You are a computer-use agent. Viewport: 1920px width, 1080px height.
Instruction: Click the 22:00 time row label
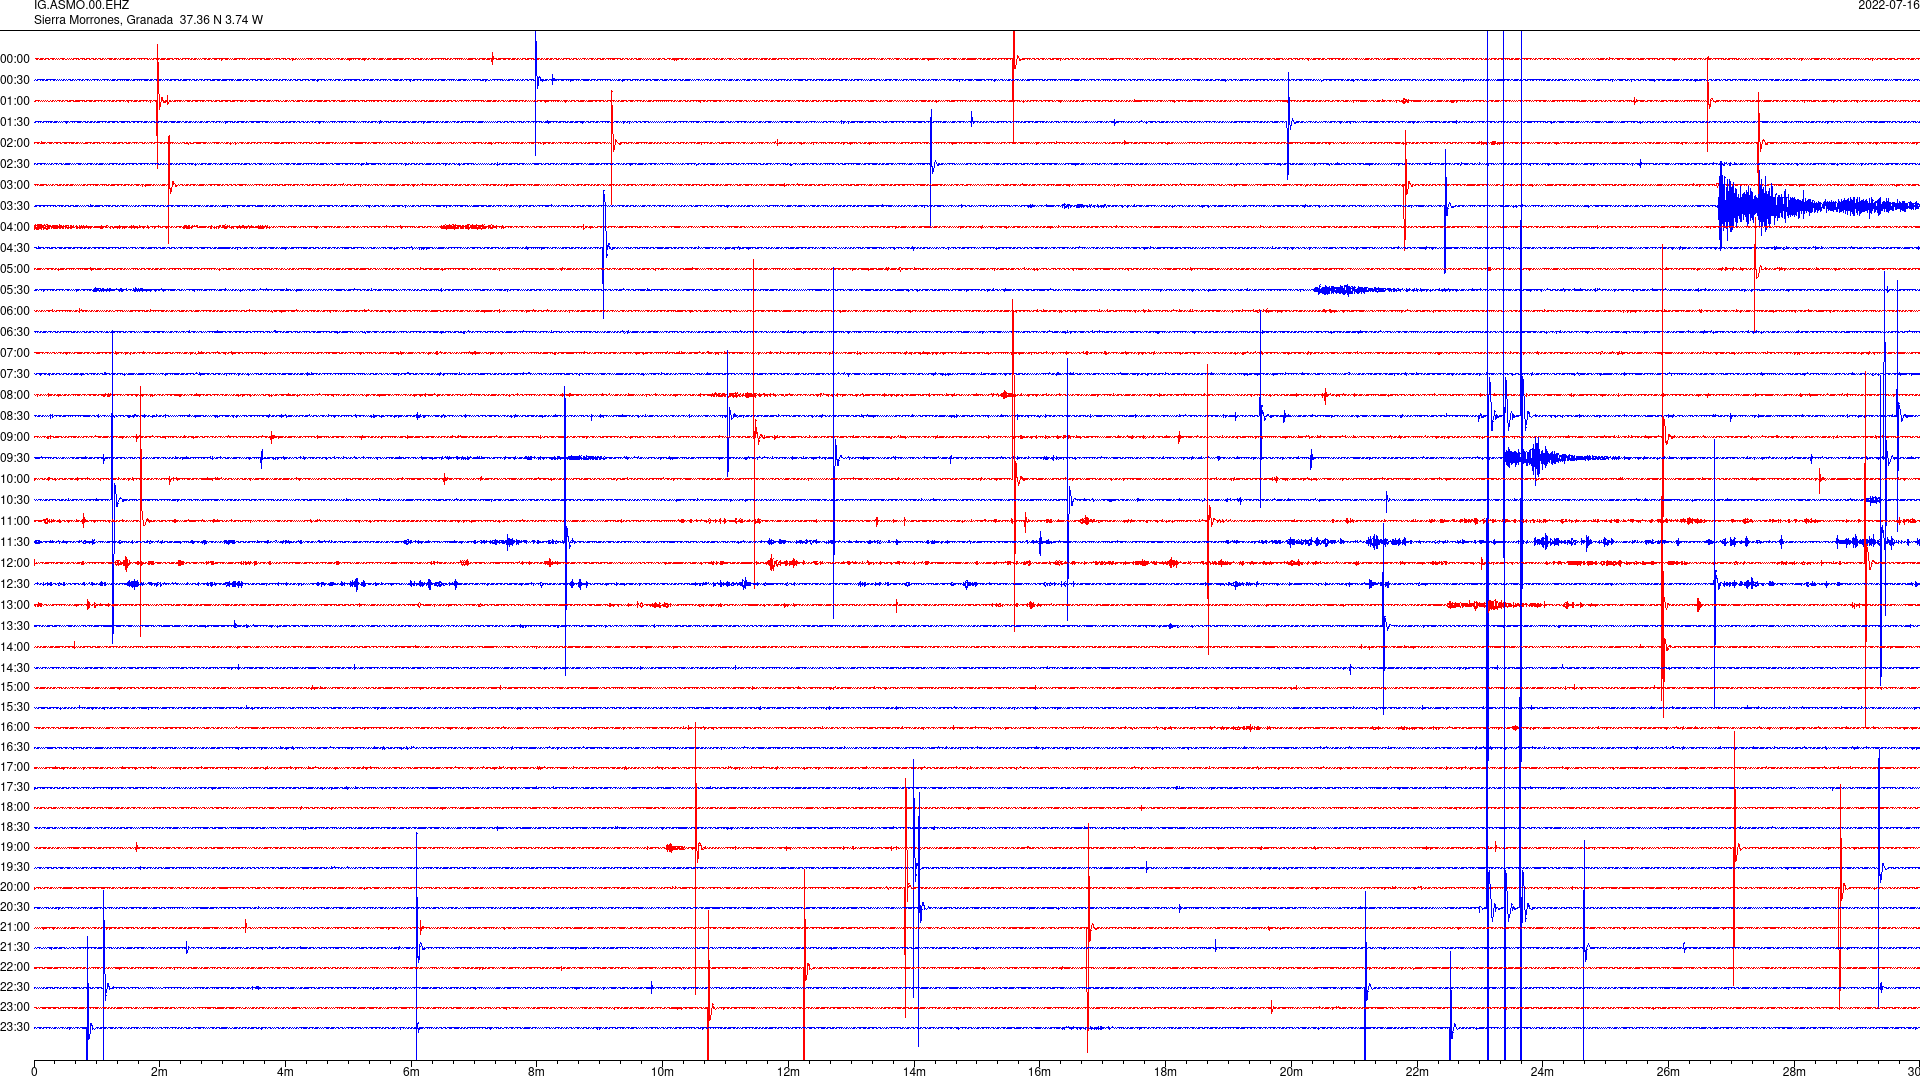[15, 967]
